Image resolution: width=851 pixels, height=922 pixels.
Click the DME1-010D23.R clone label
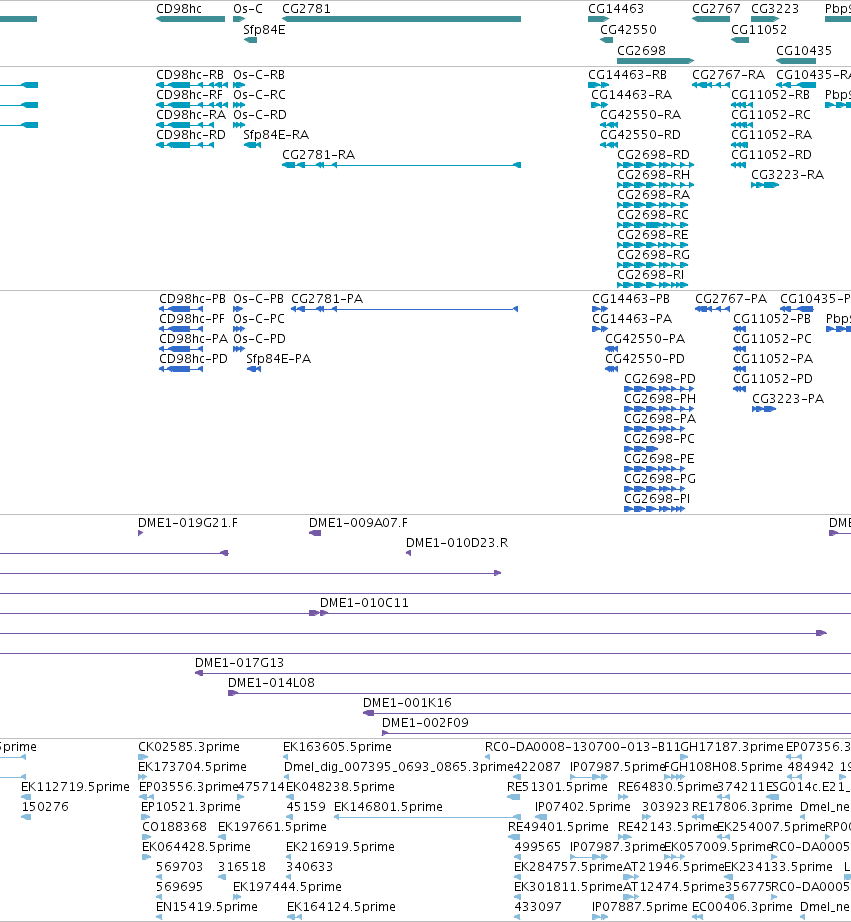tap(457, 543)
